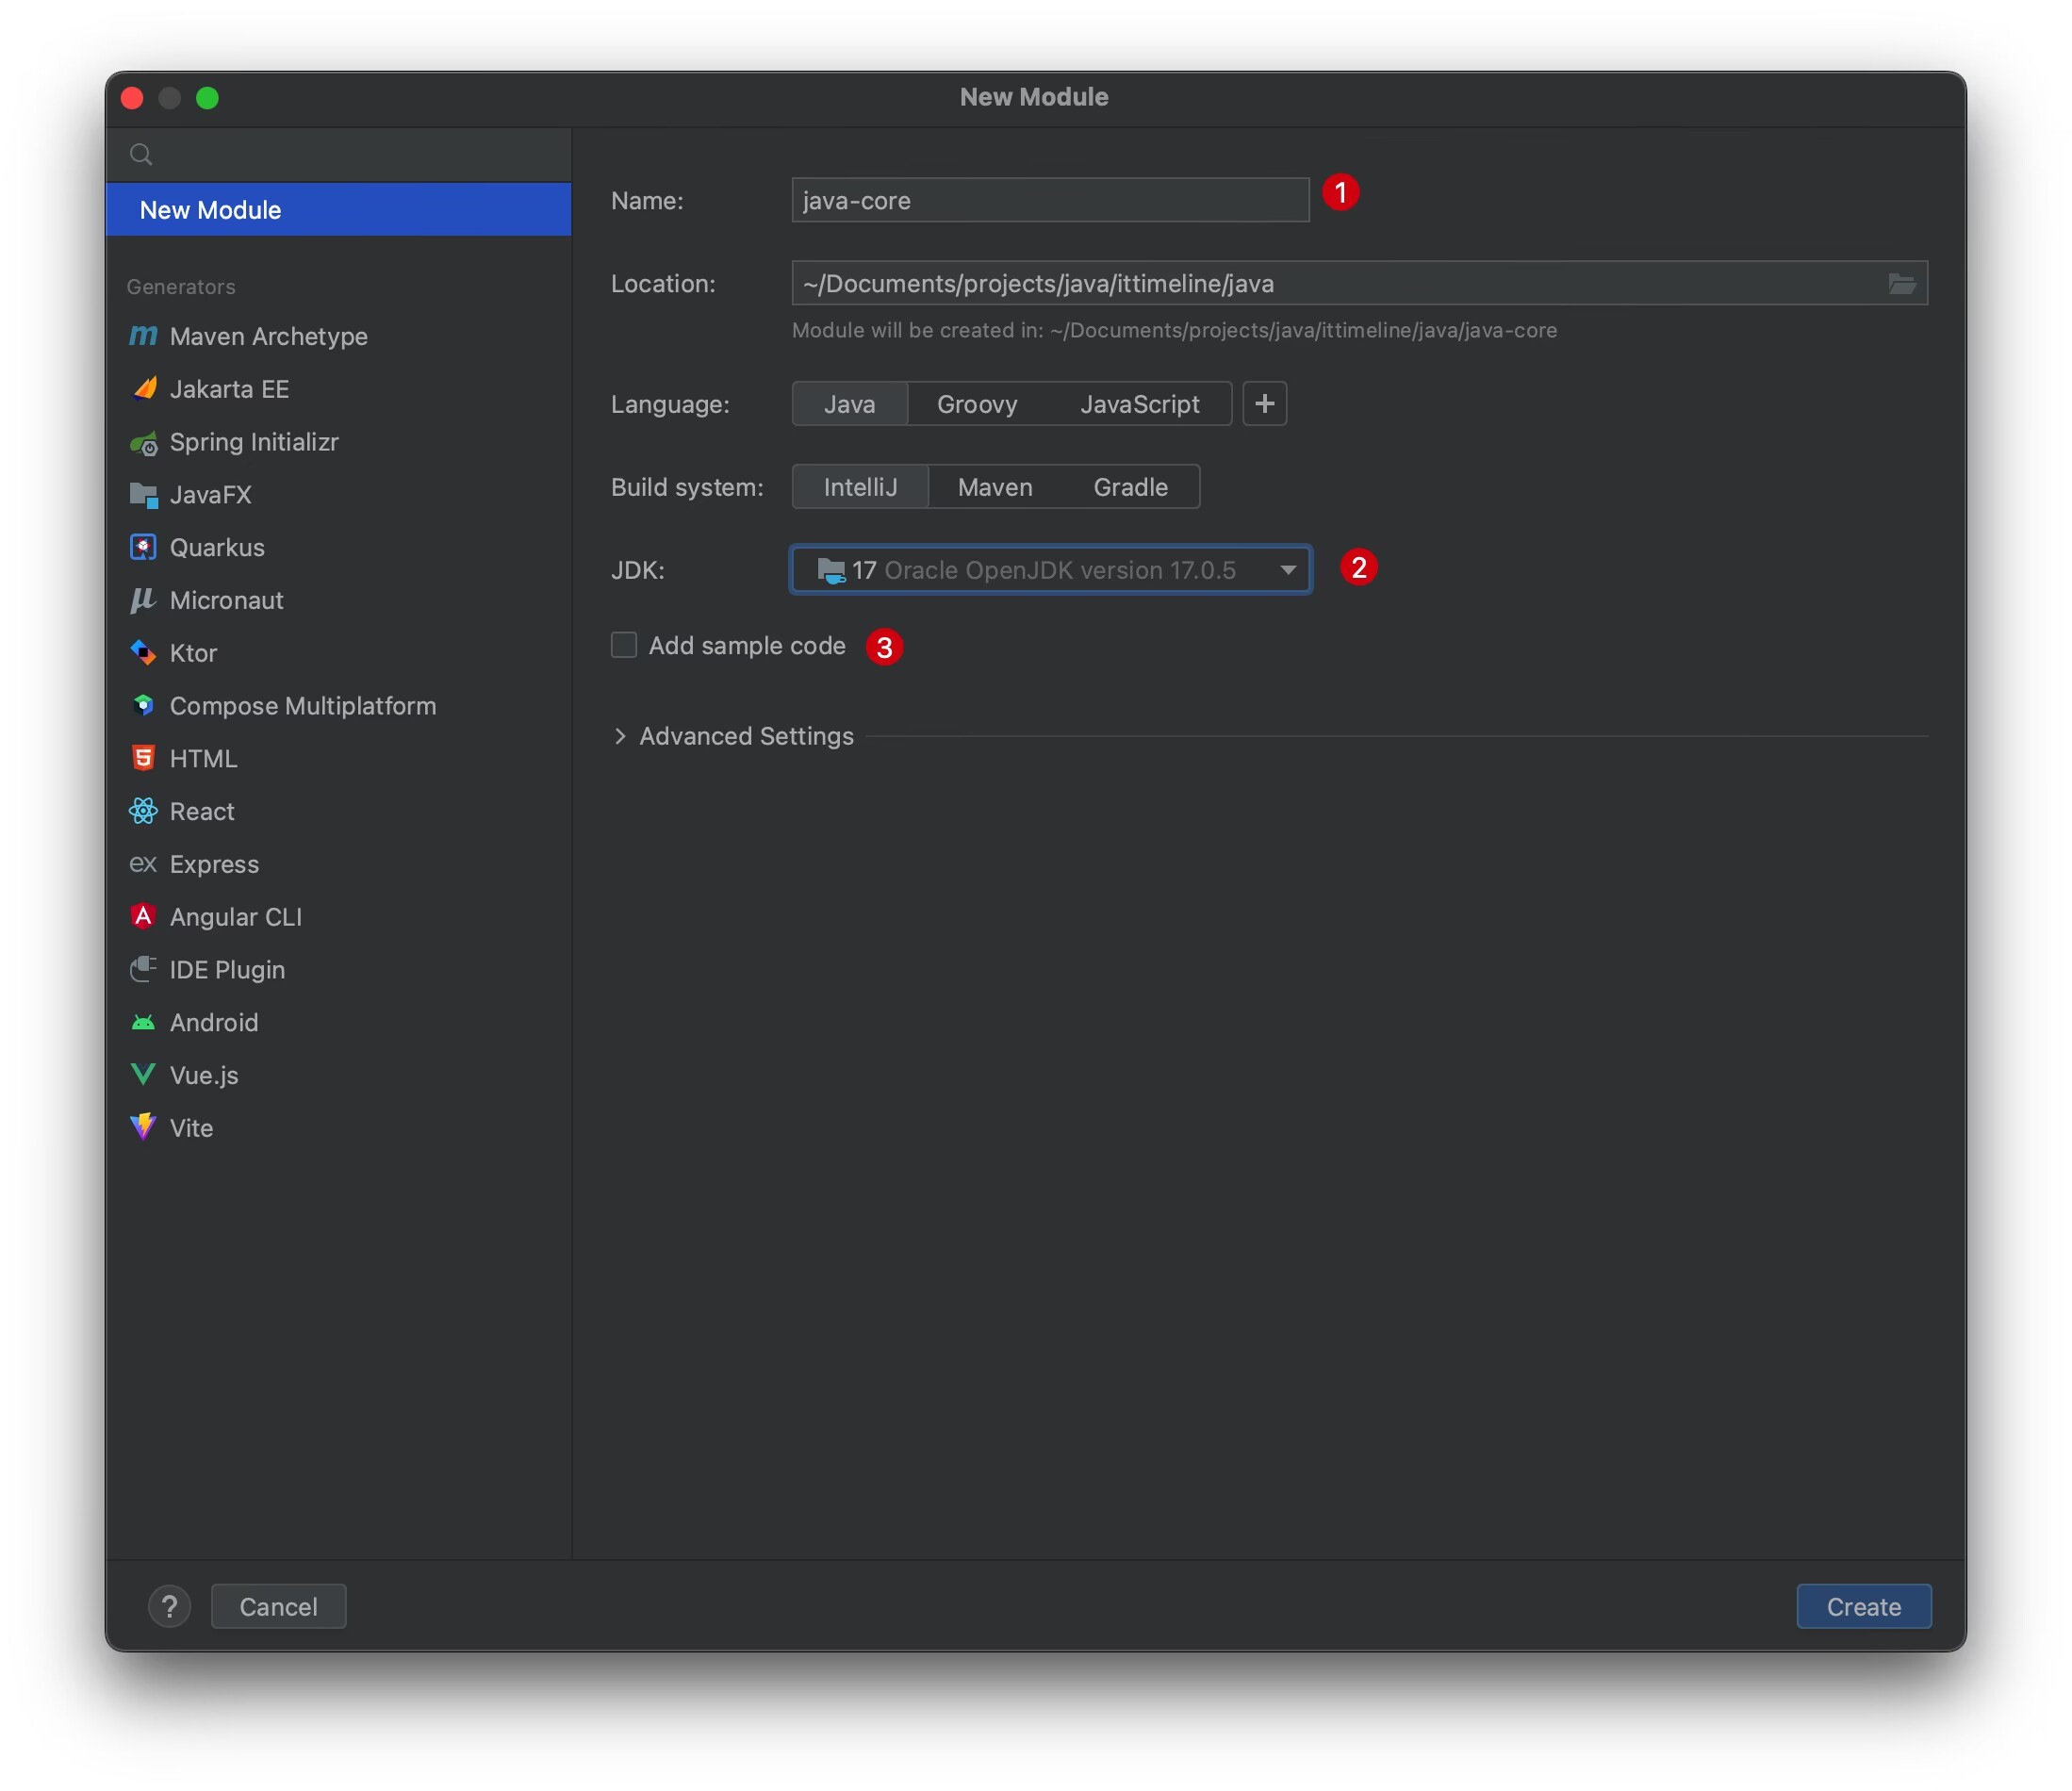The height and width of the screenshot is (1791, 2072).
Task: Set language to Java
Action: tap(850, 404)
